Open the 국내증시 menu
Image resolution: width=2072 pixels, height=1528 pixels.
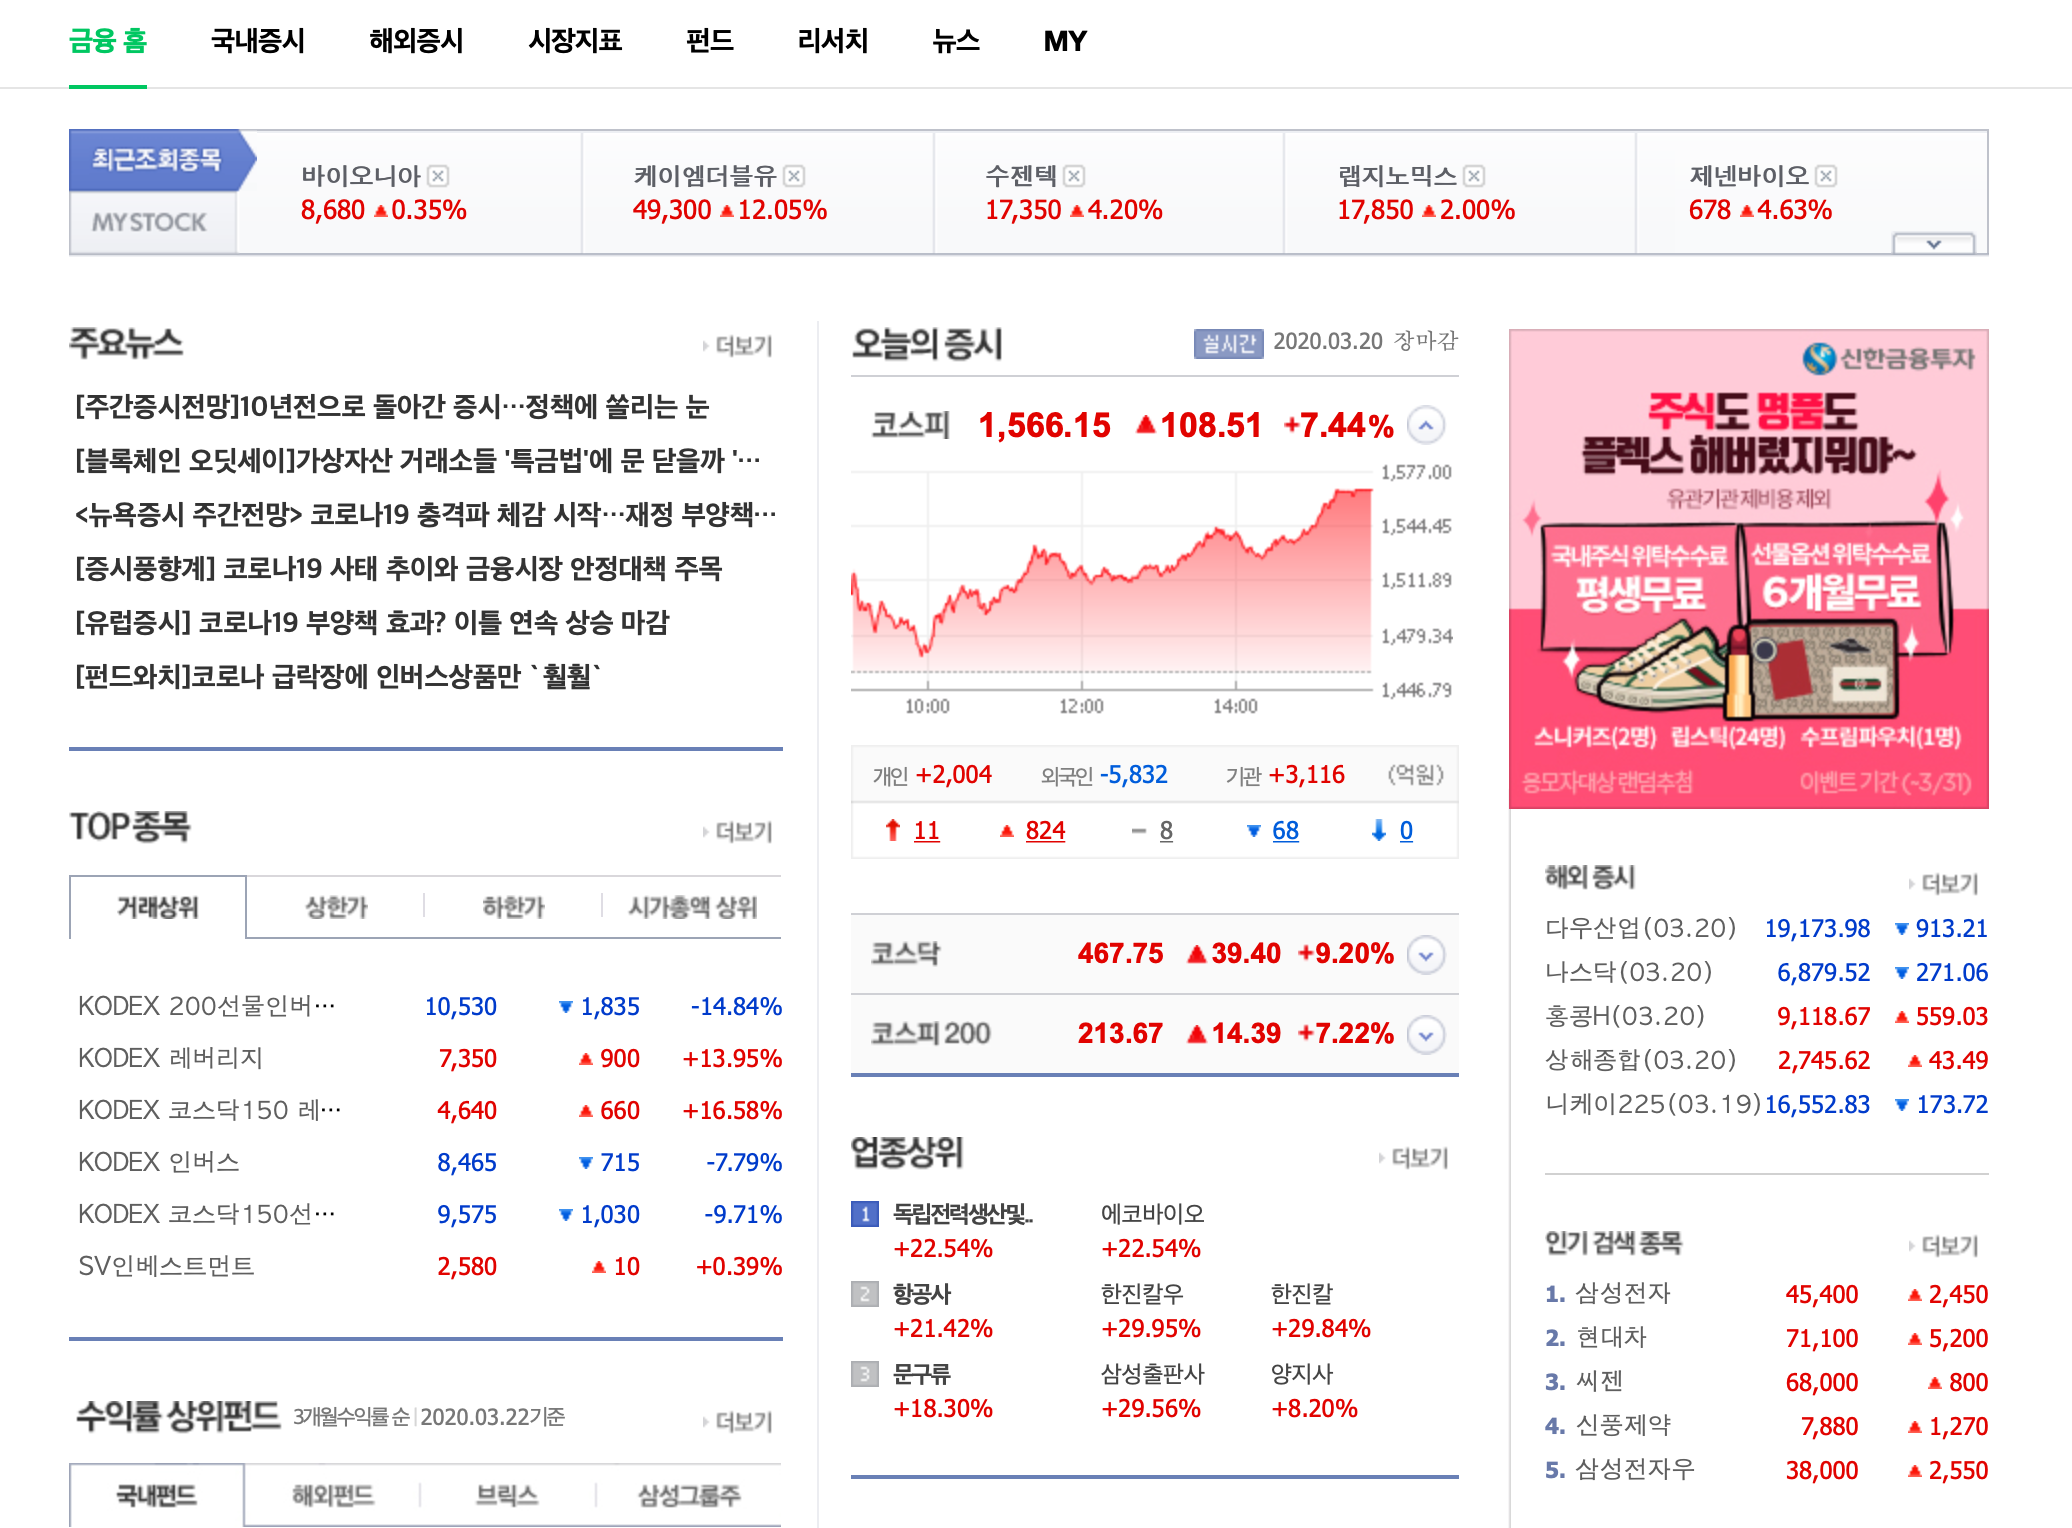(x=257, y=41)
